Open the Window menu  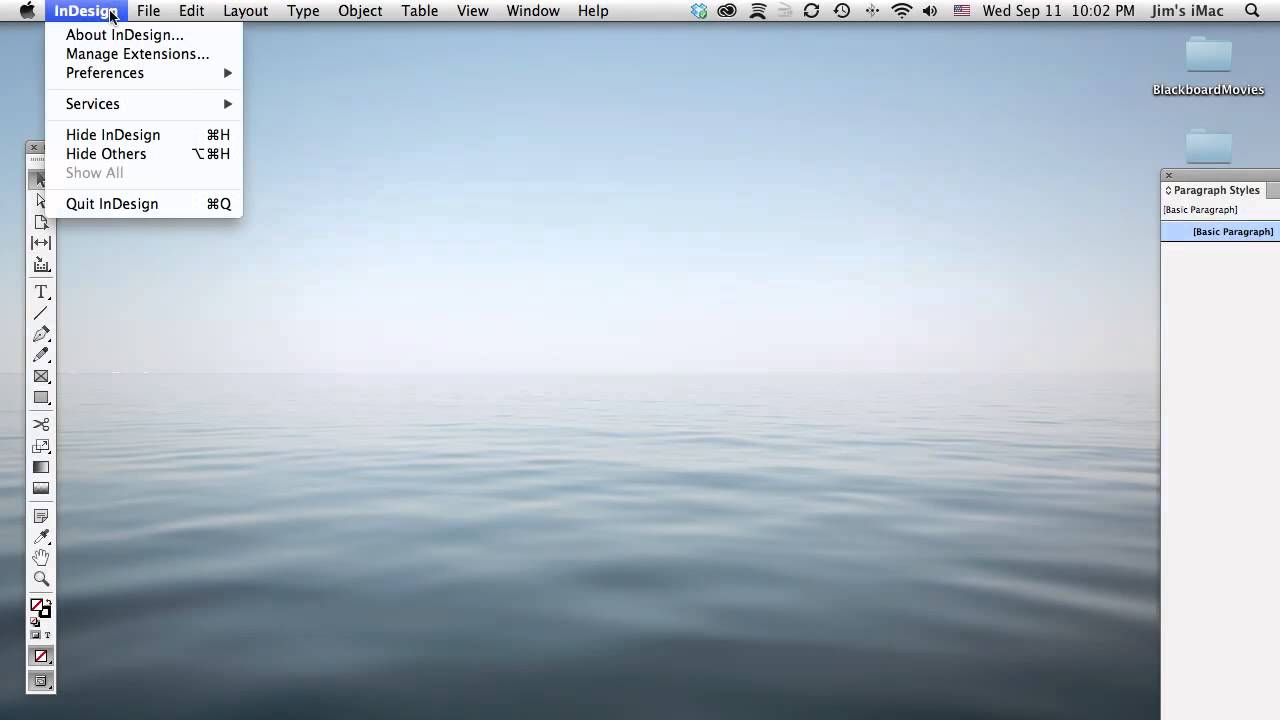point(533,11)
